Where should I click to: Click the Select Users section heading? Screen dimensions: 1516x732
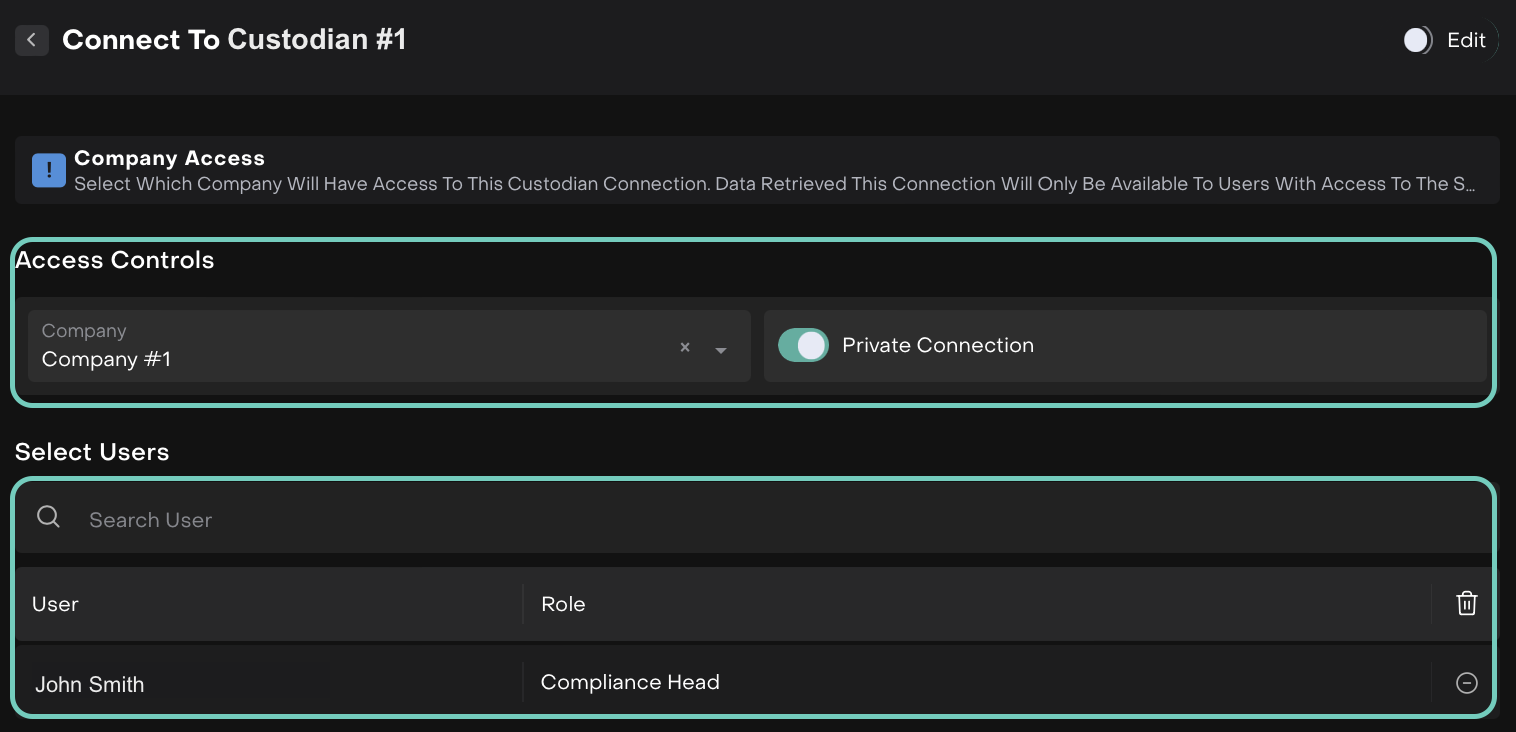pyautogui.click(x=92, y=452)
